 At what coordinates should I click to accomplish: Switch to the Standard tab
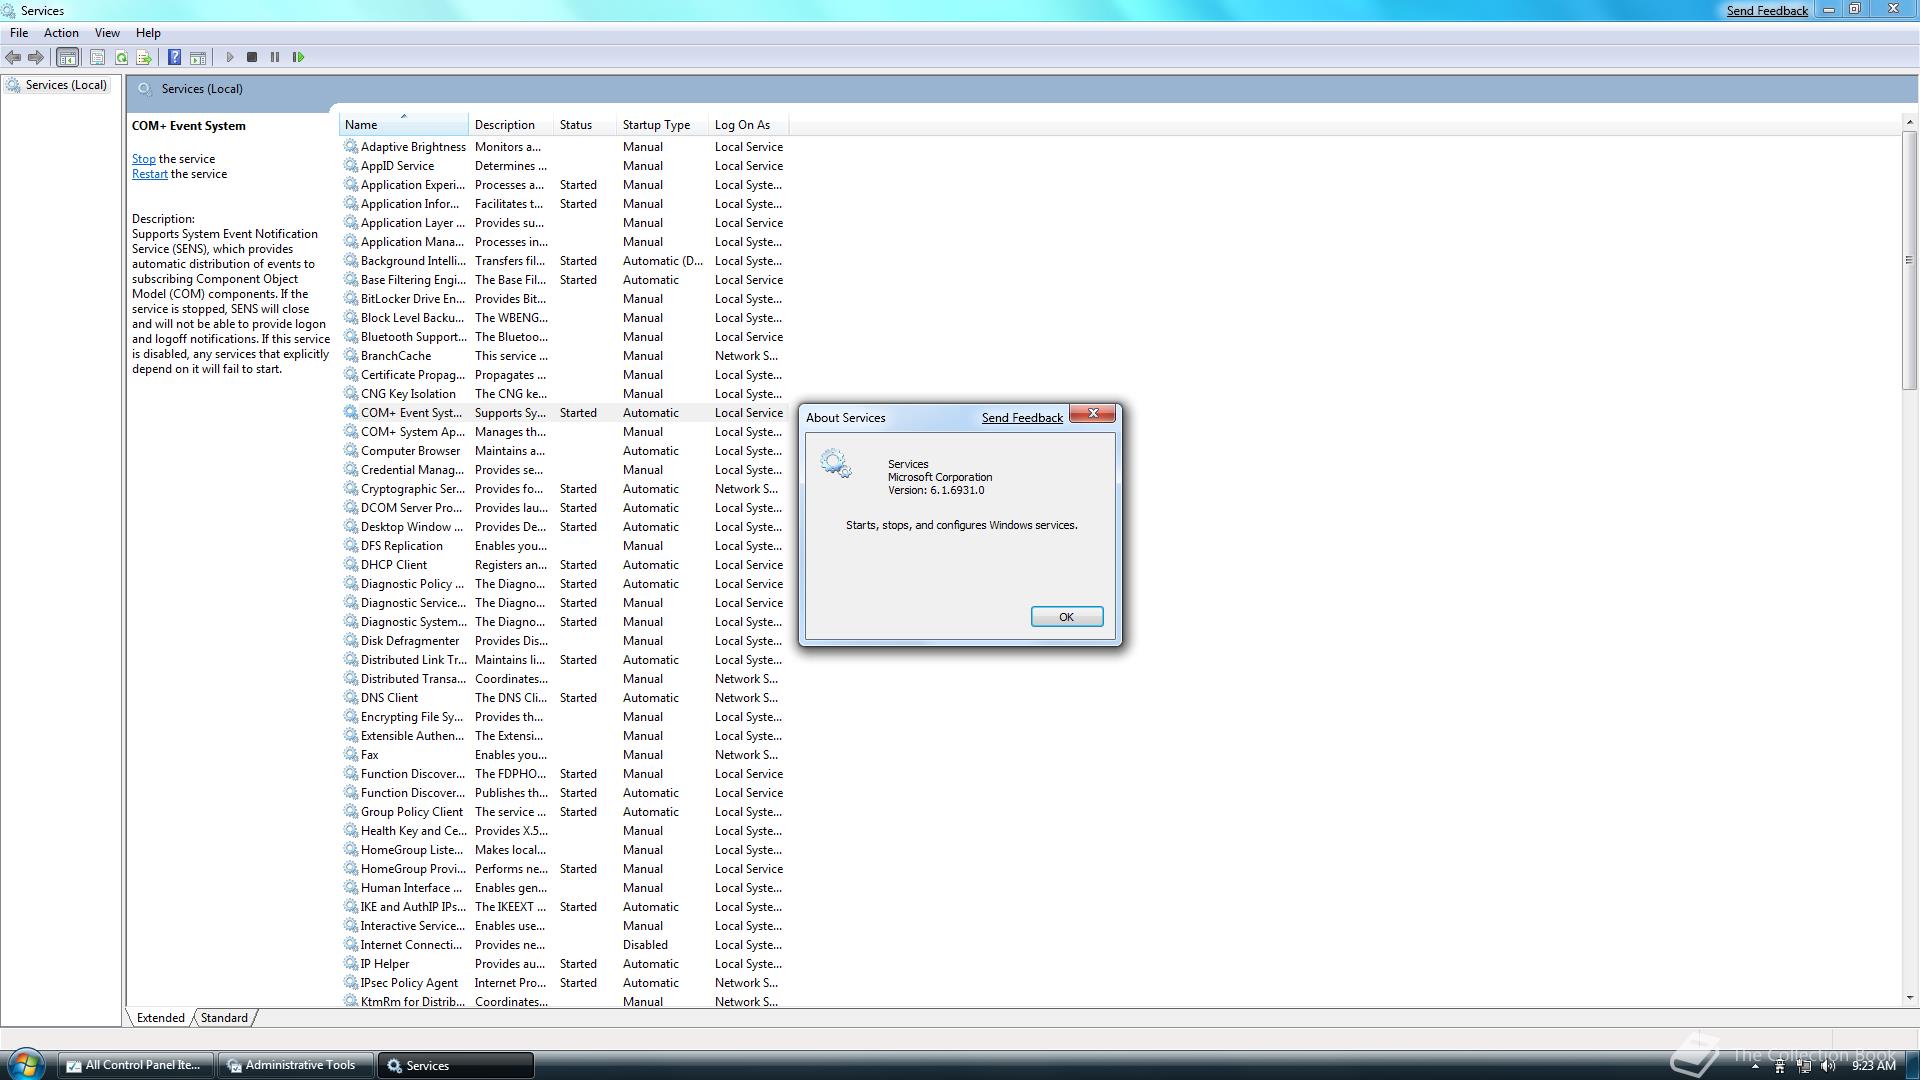[x=224, y=1018]
